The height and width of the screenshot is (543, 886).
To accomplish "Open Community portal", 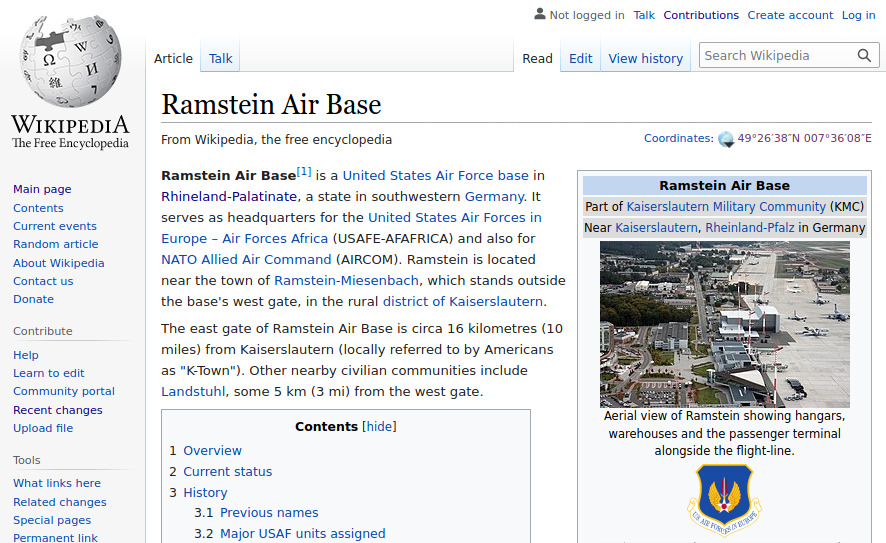I will point(64,391).
